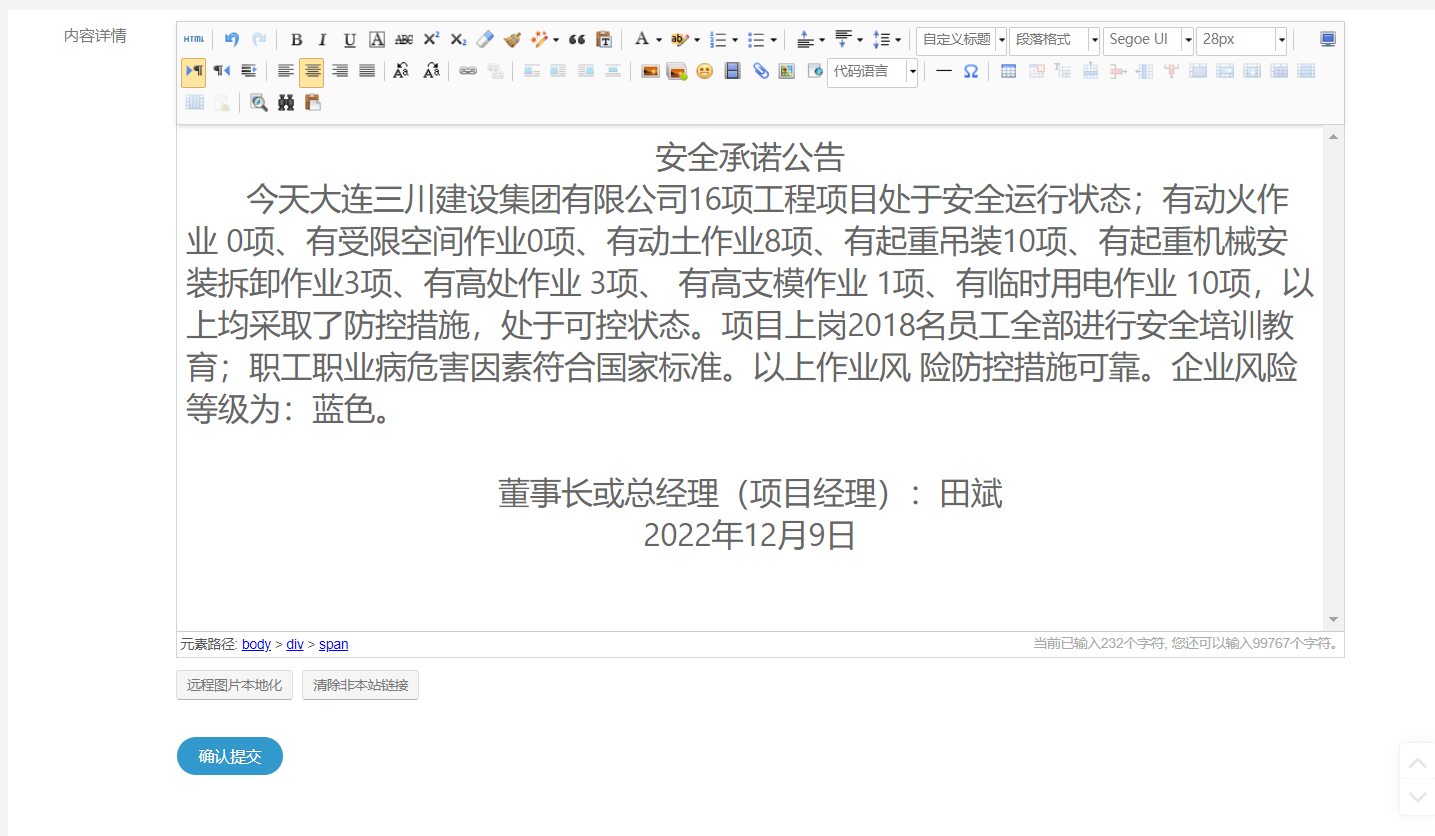Toggle first-line indent

(x=249, y=71)
